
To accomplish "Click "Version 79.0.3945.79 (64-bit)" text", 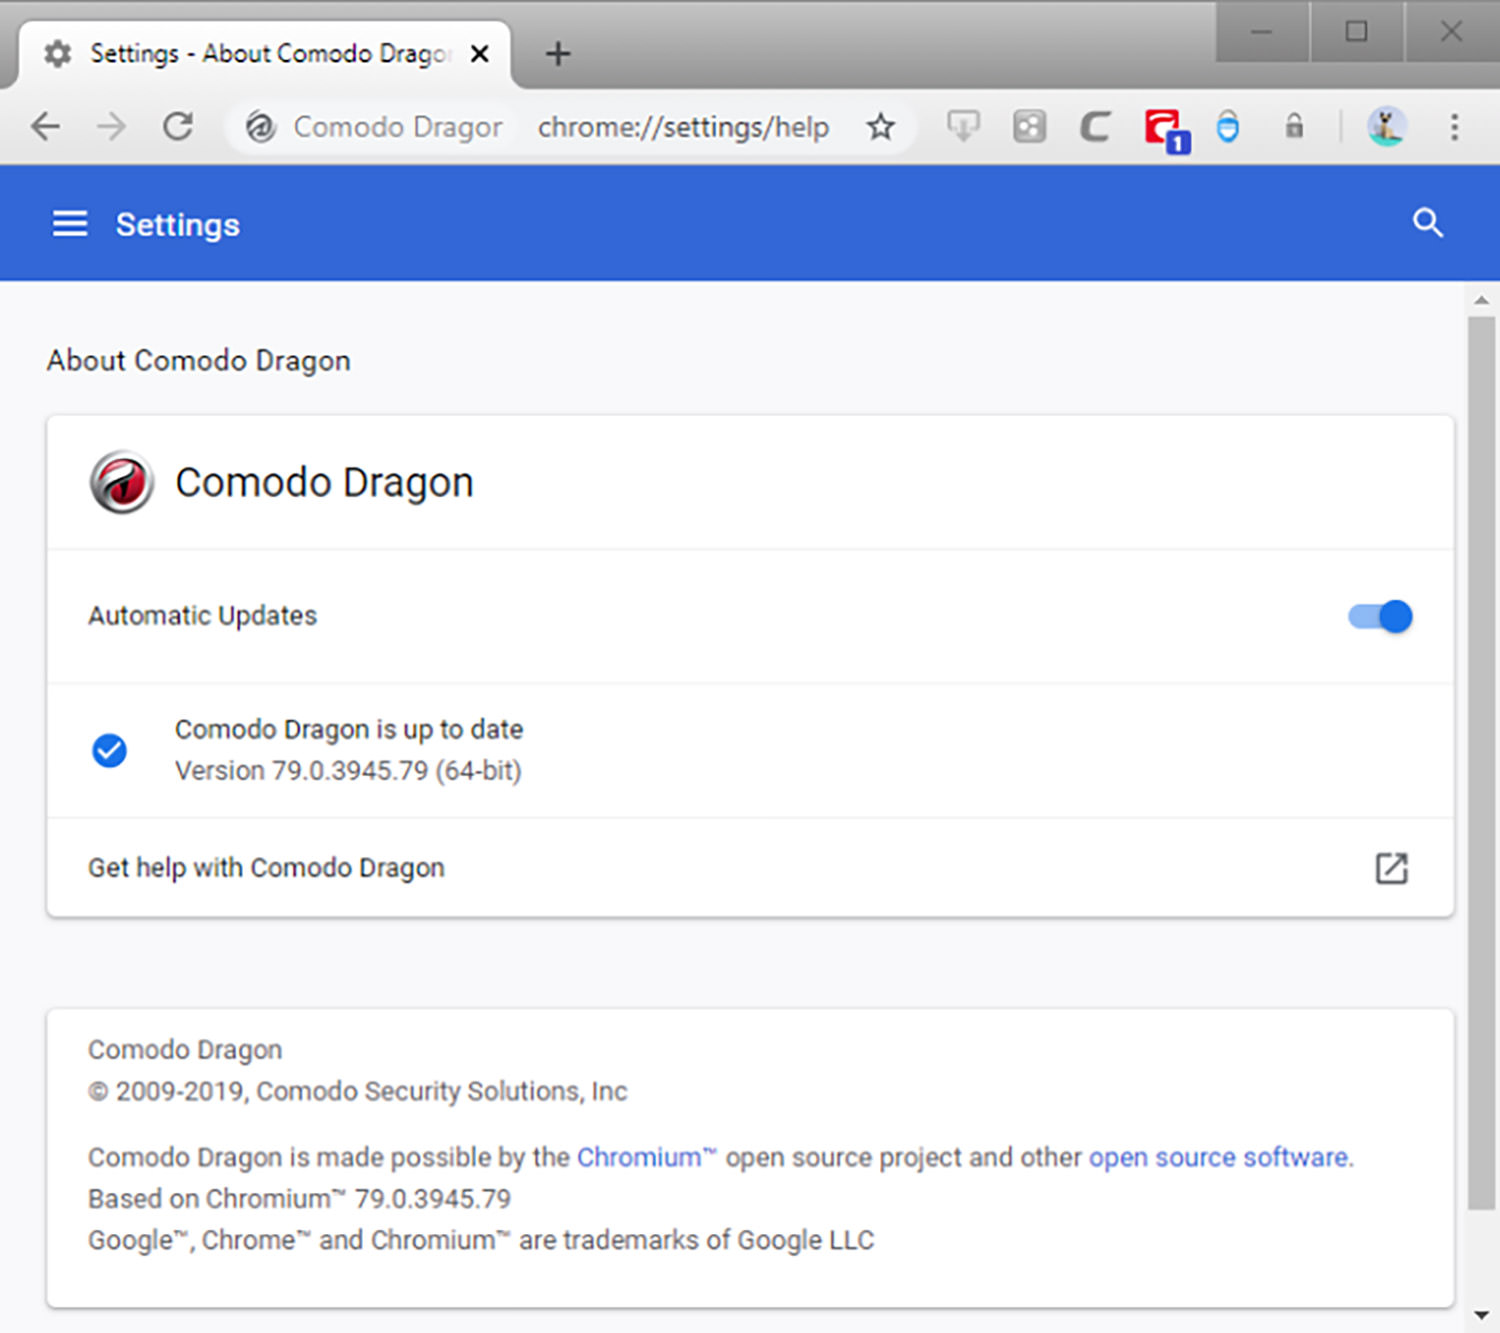I will tap(348, 771).
